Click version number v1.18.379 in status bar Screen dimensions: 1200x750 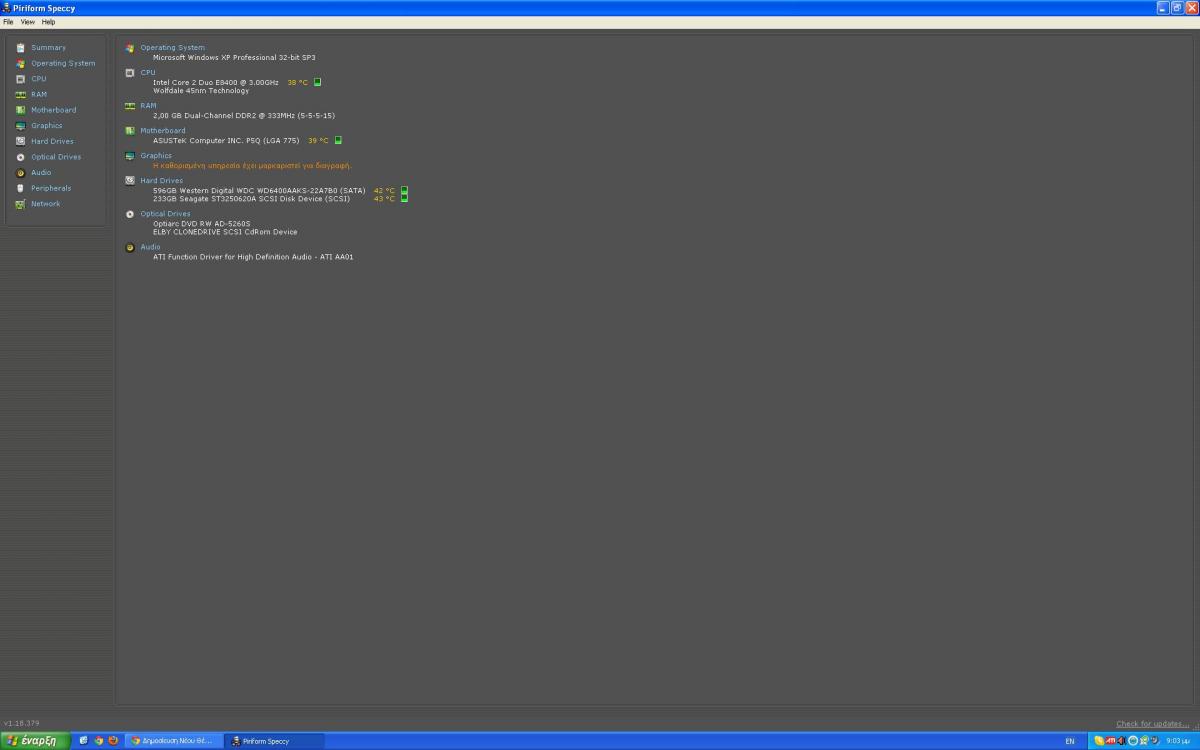pos(21,723)
